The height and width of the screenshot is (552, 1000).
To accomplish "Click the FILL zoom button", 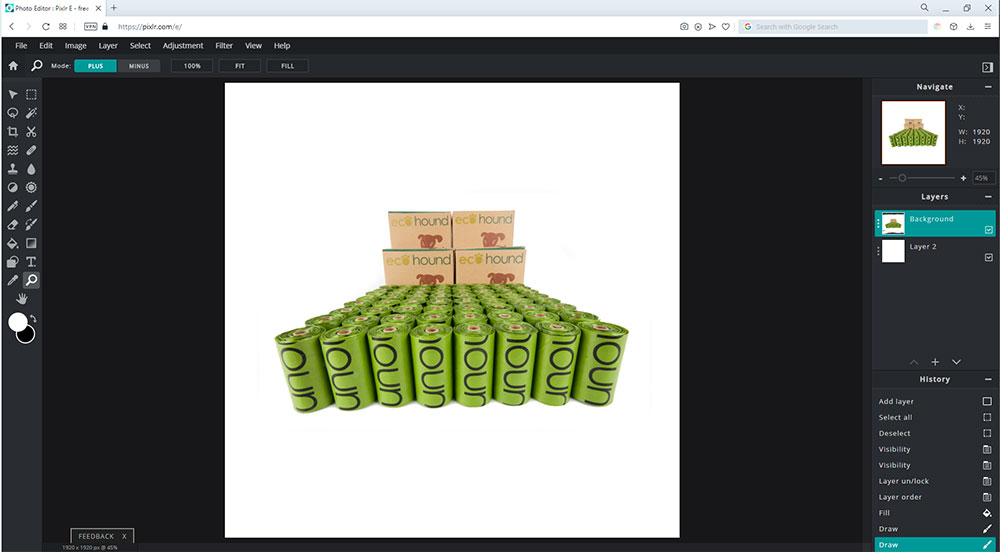I will click(x=288, y=66).
